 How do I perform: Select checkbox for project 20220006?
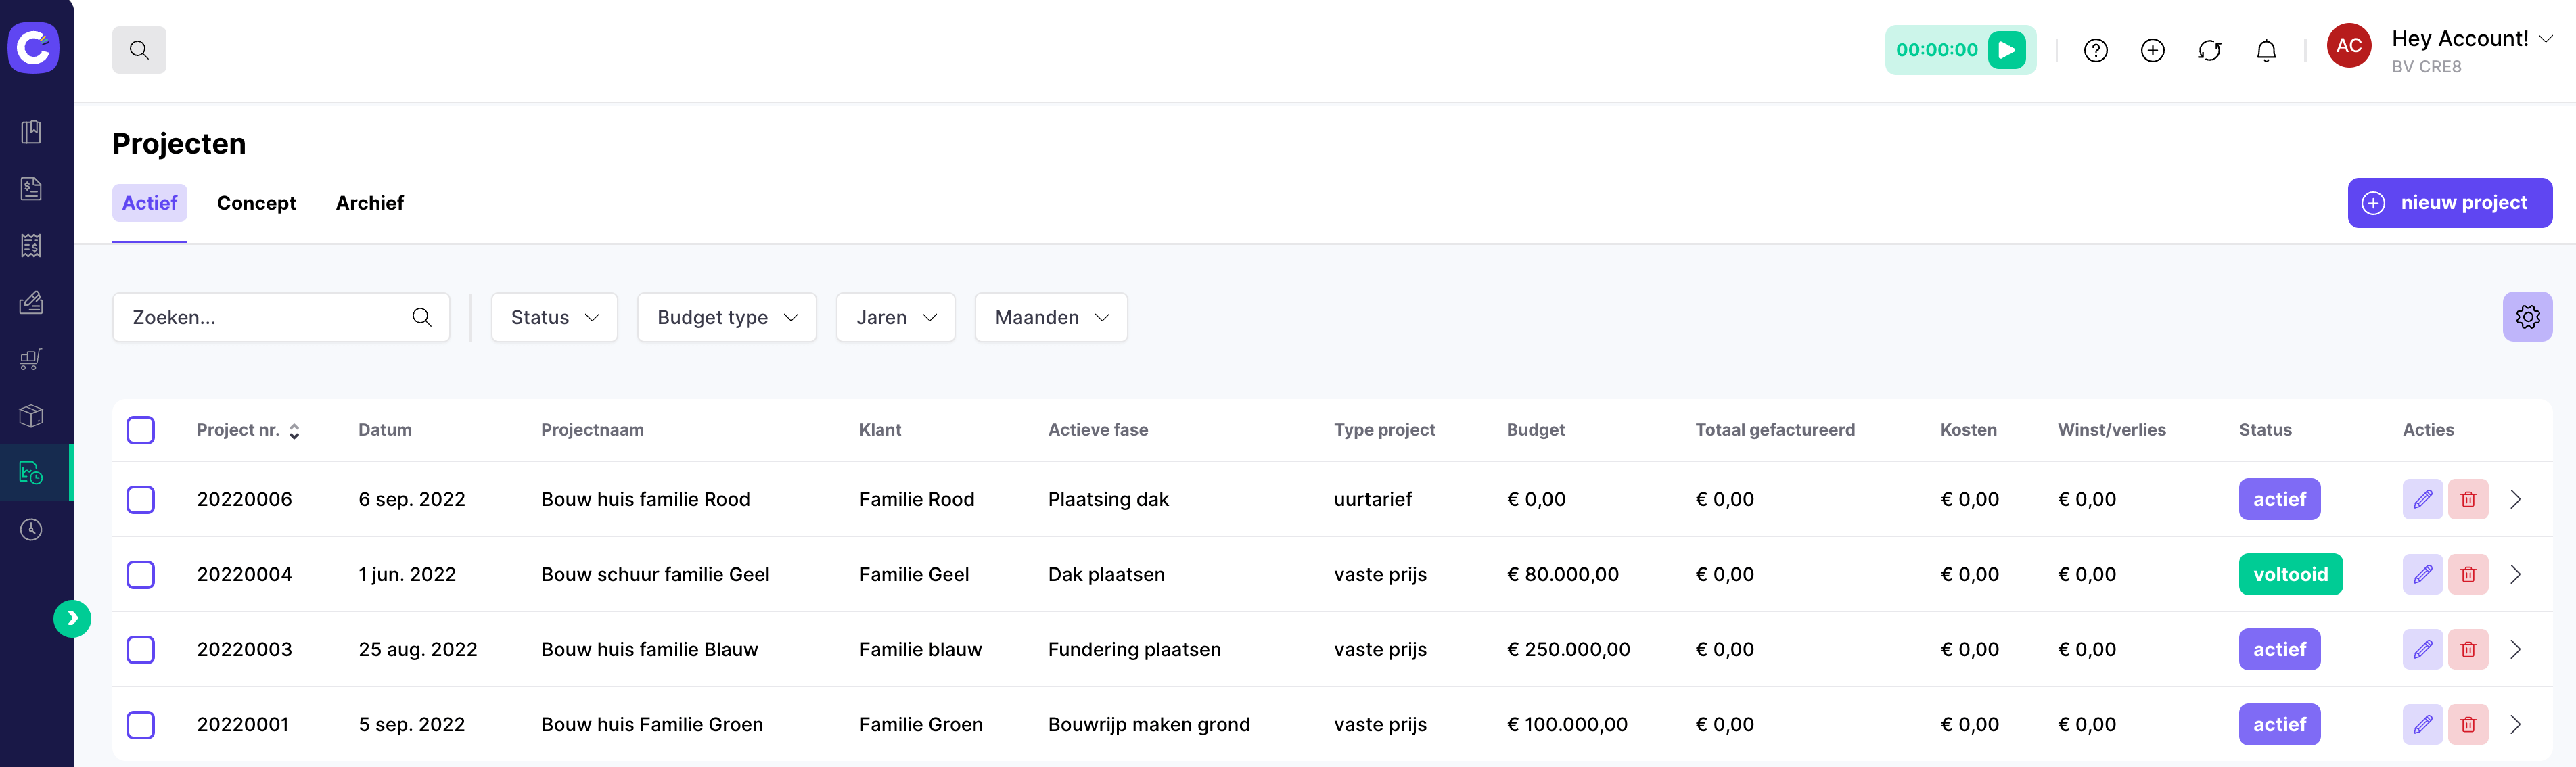[x=141, y=499]
